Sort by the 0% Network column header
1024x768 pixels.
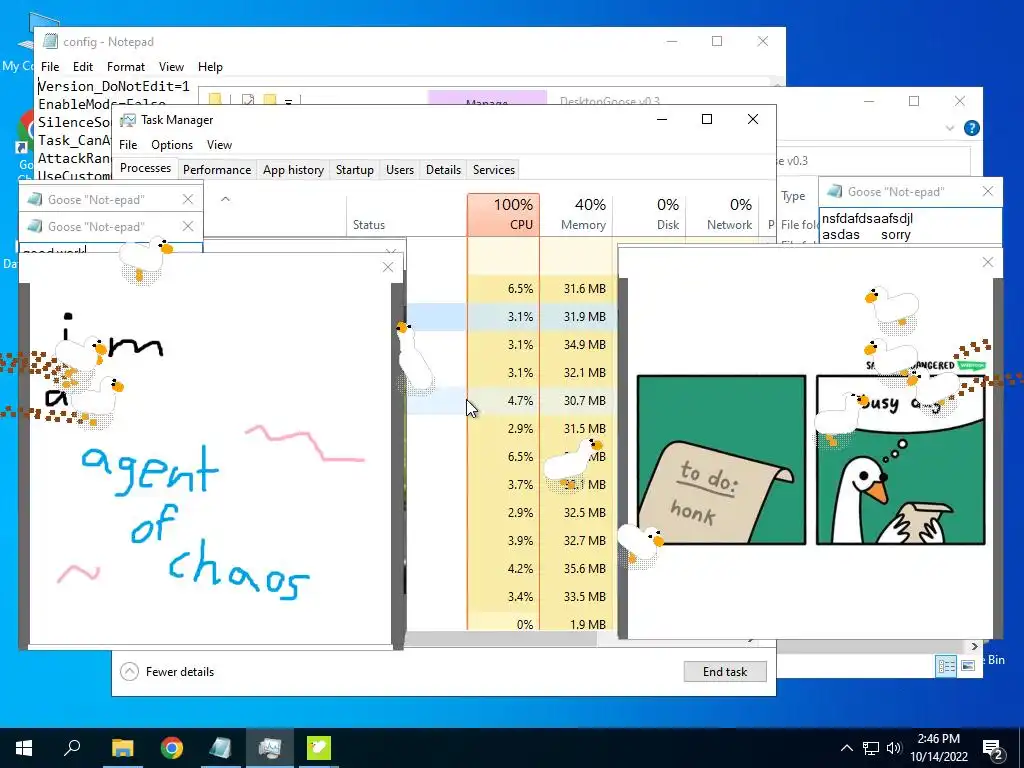click(723, 214)
